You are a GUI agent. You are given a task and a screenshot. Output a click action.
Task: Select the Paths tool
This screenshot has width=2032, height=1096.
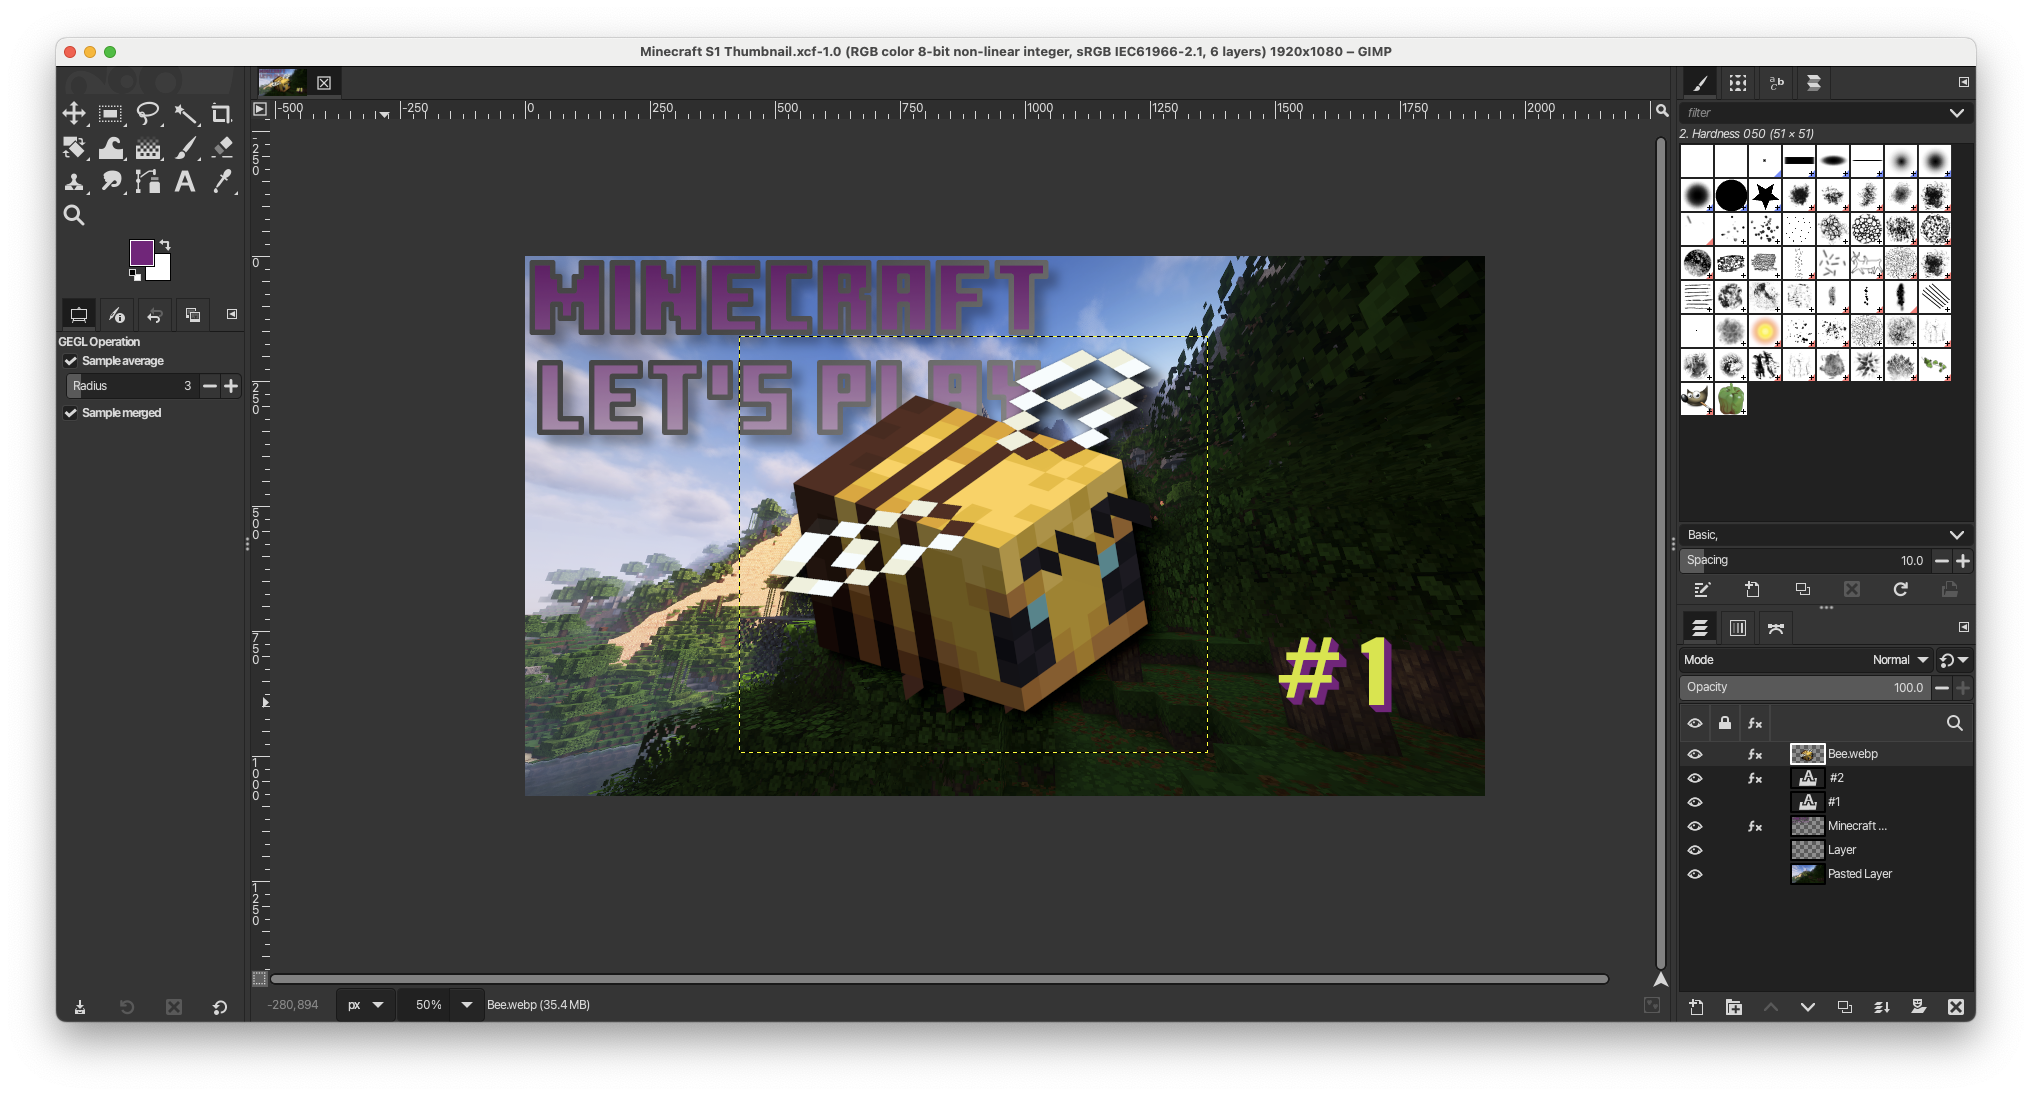(x=148, y=181)
